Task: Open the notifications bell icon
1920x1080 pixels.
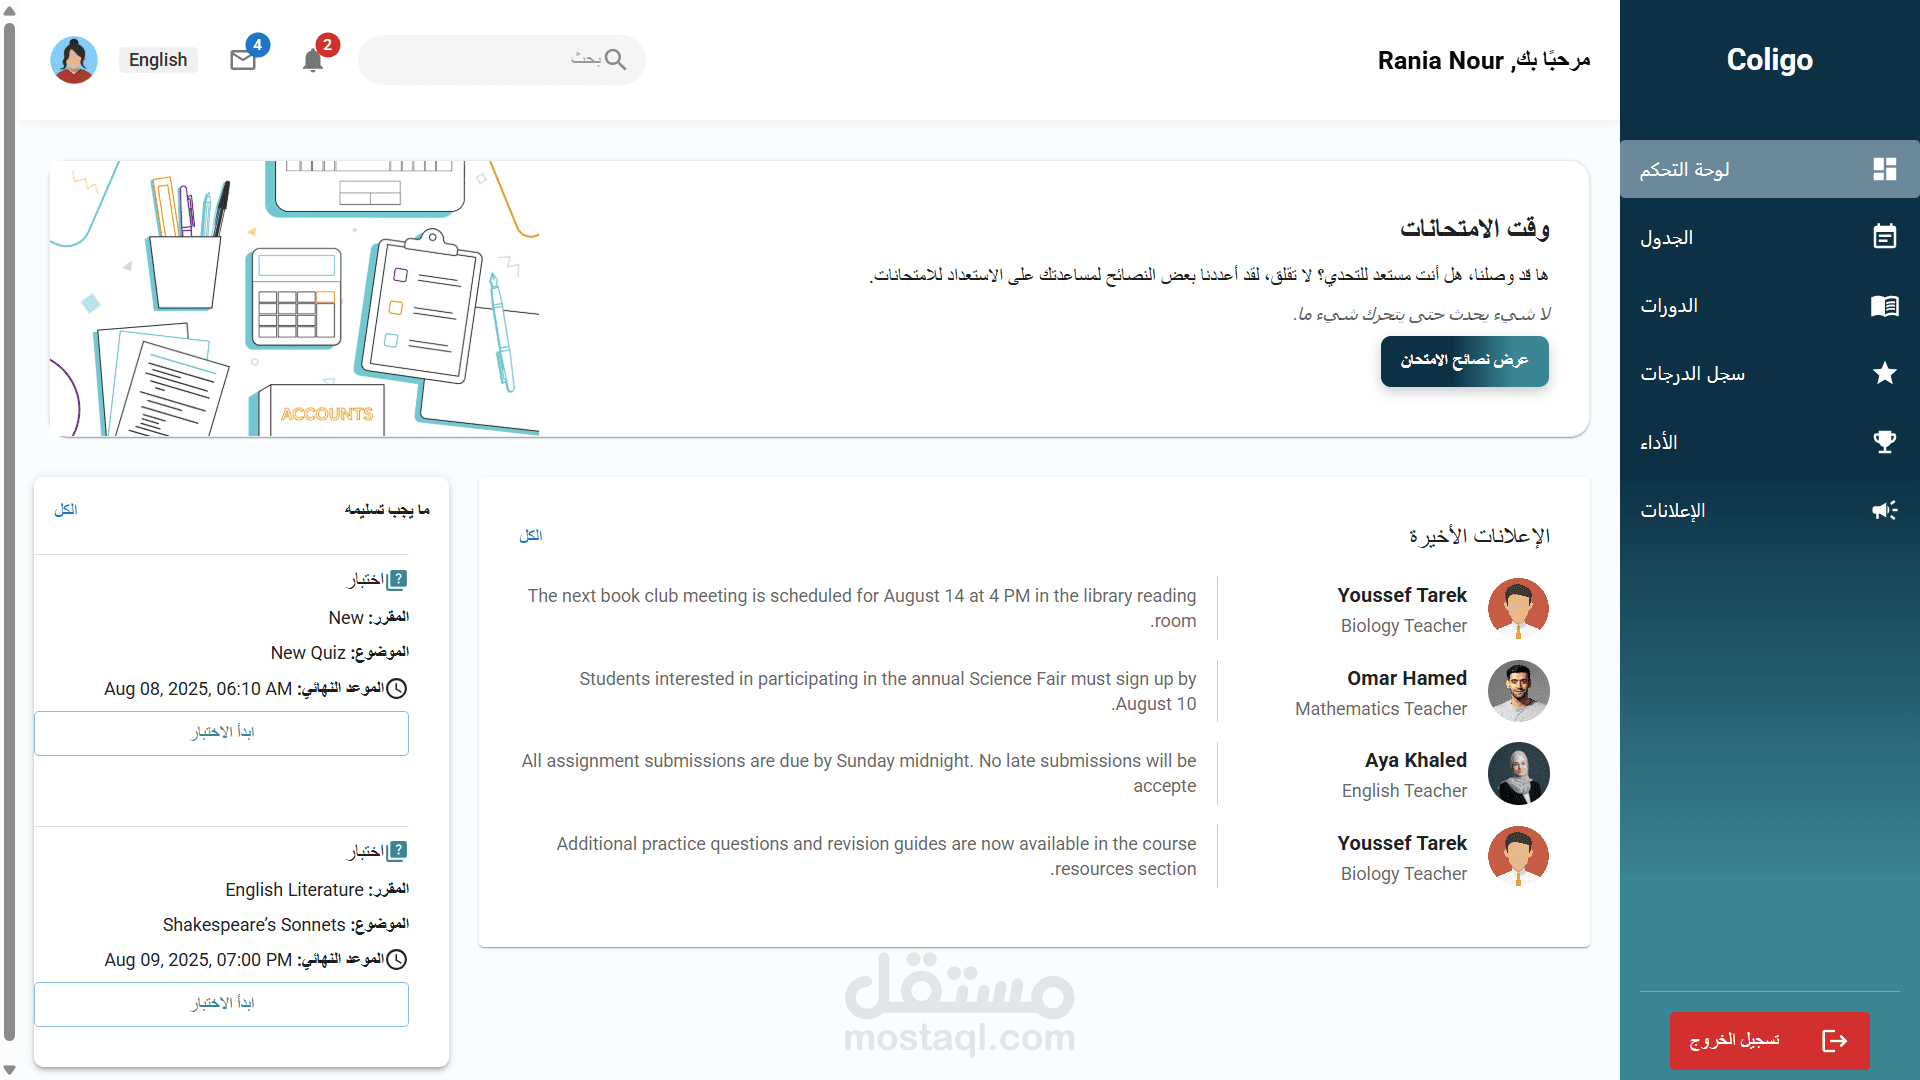Action: pos(313,60)
